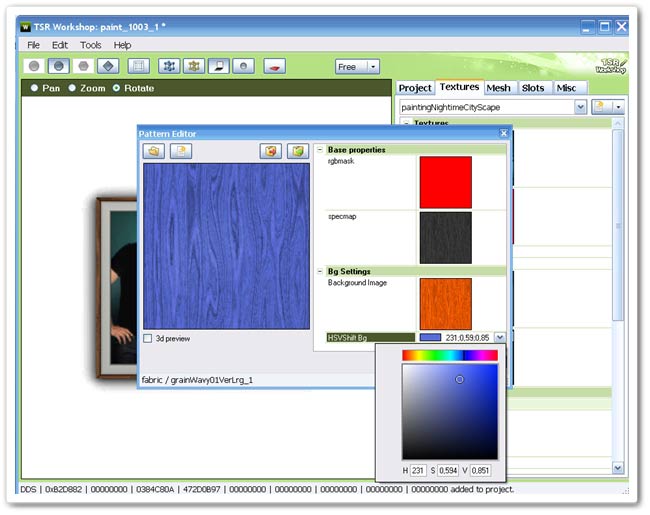Click the H value input field

pyautogui.click(x=419, y=470)
